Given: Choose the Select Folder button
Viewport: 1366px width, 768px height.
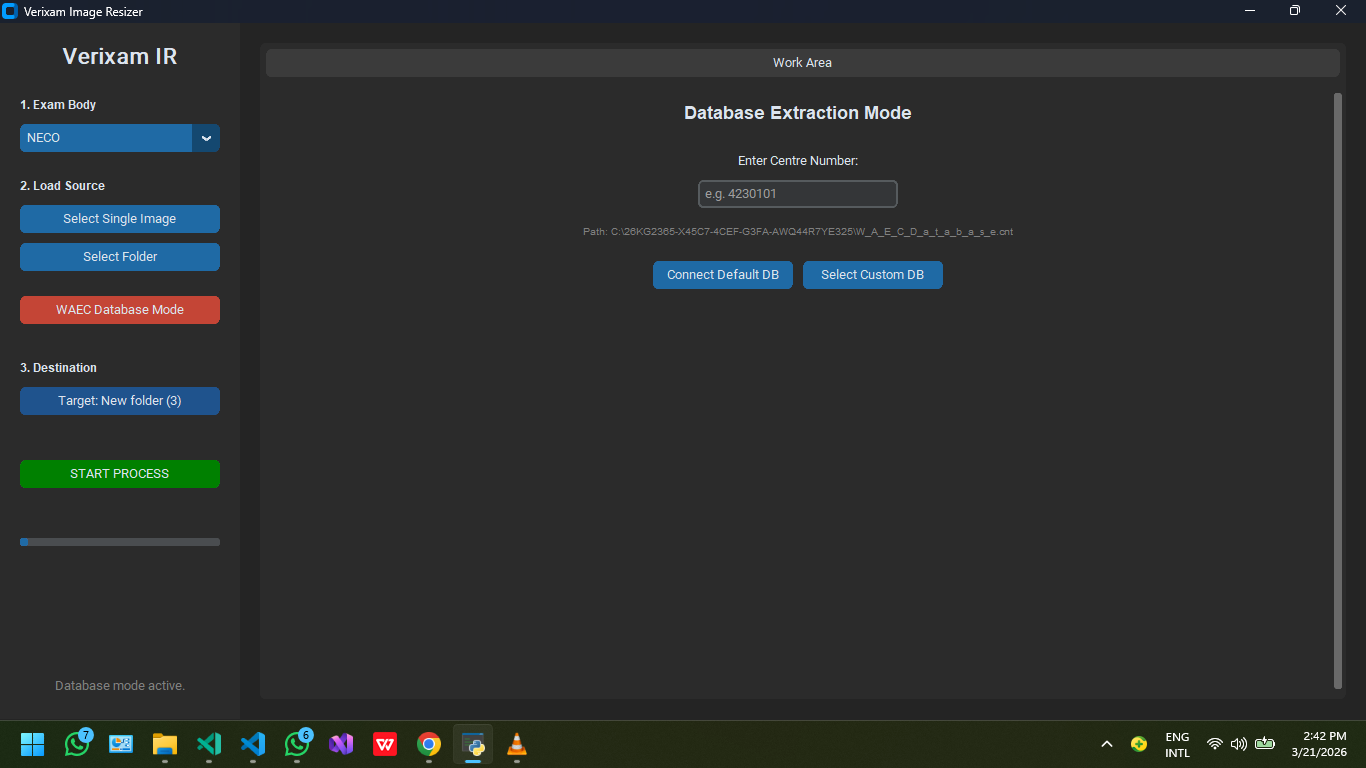Looking at the screenshot, I should point(120,257).
